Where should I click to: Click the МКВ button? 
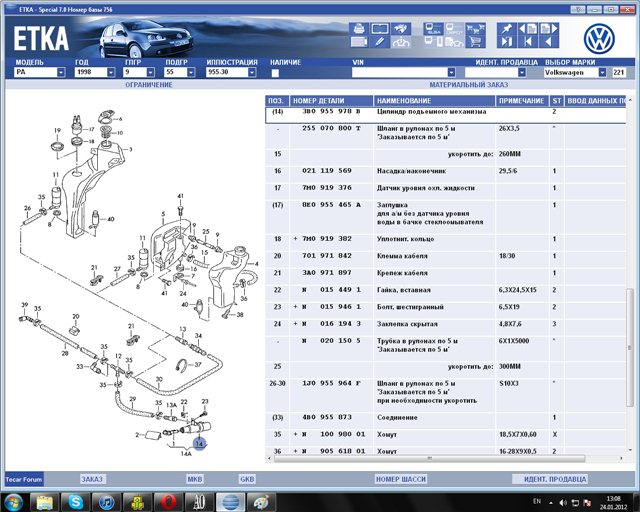(194, 479)
